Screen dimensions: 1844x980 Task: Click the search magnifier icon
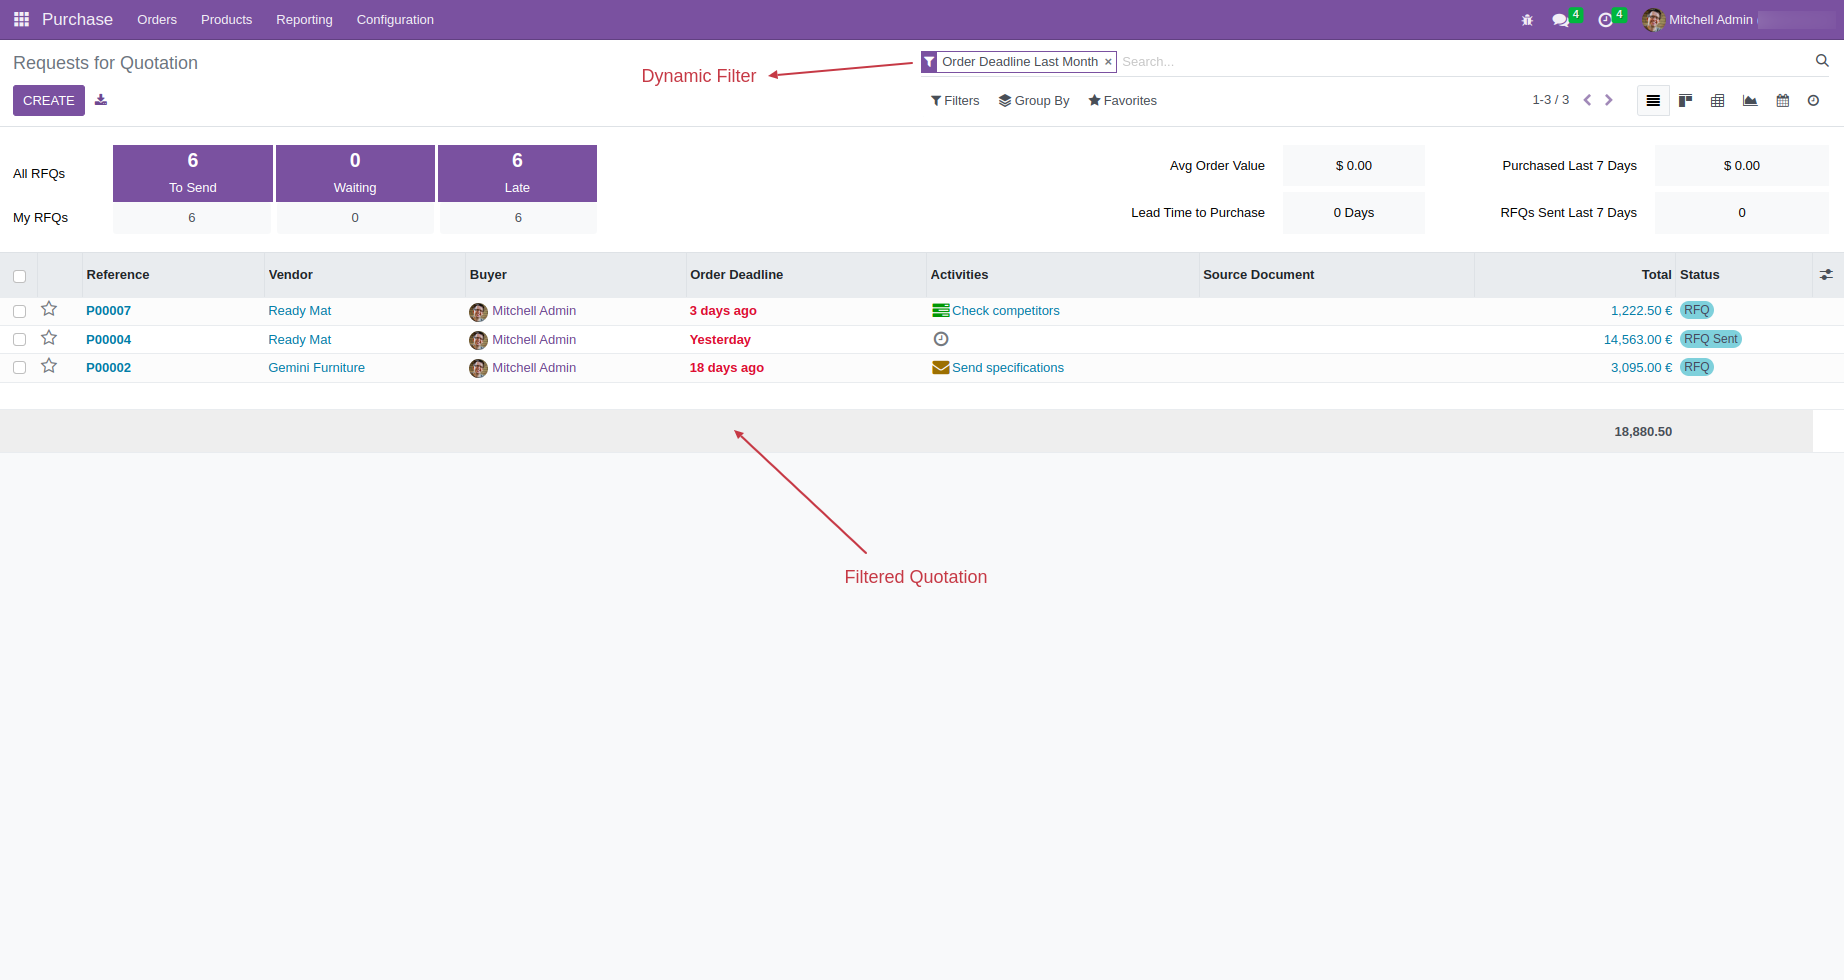pyautogui.click(x=1822, y=61)
